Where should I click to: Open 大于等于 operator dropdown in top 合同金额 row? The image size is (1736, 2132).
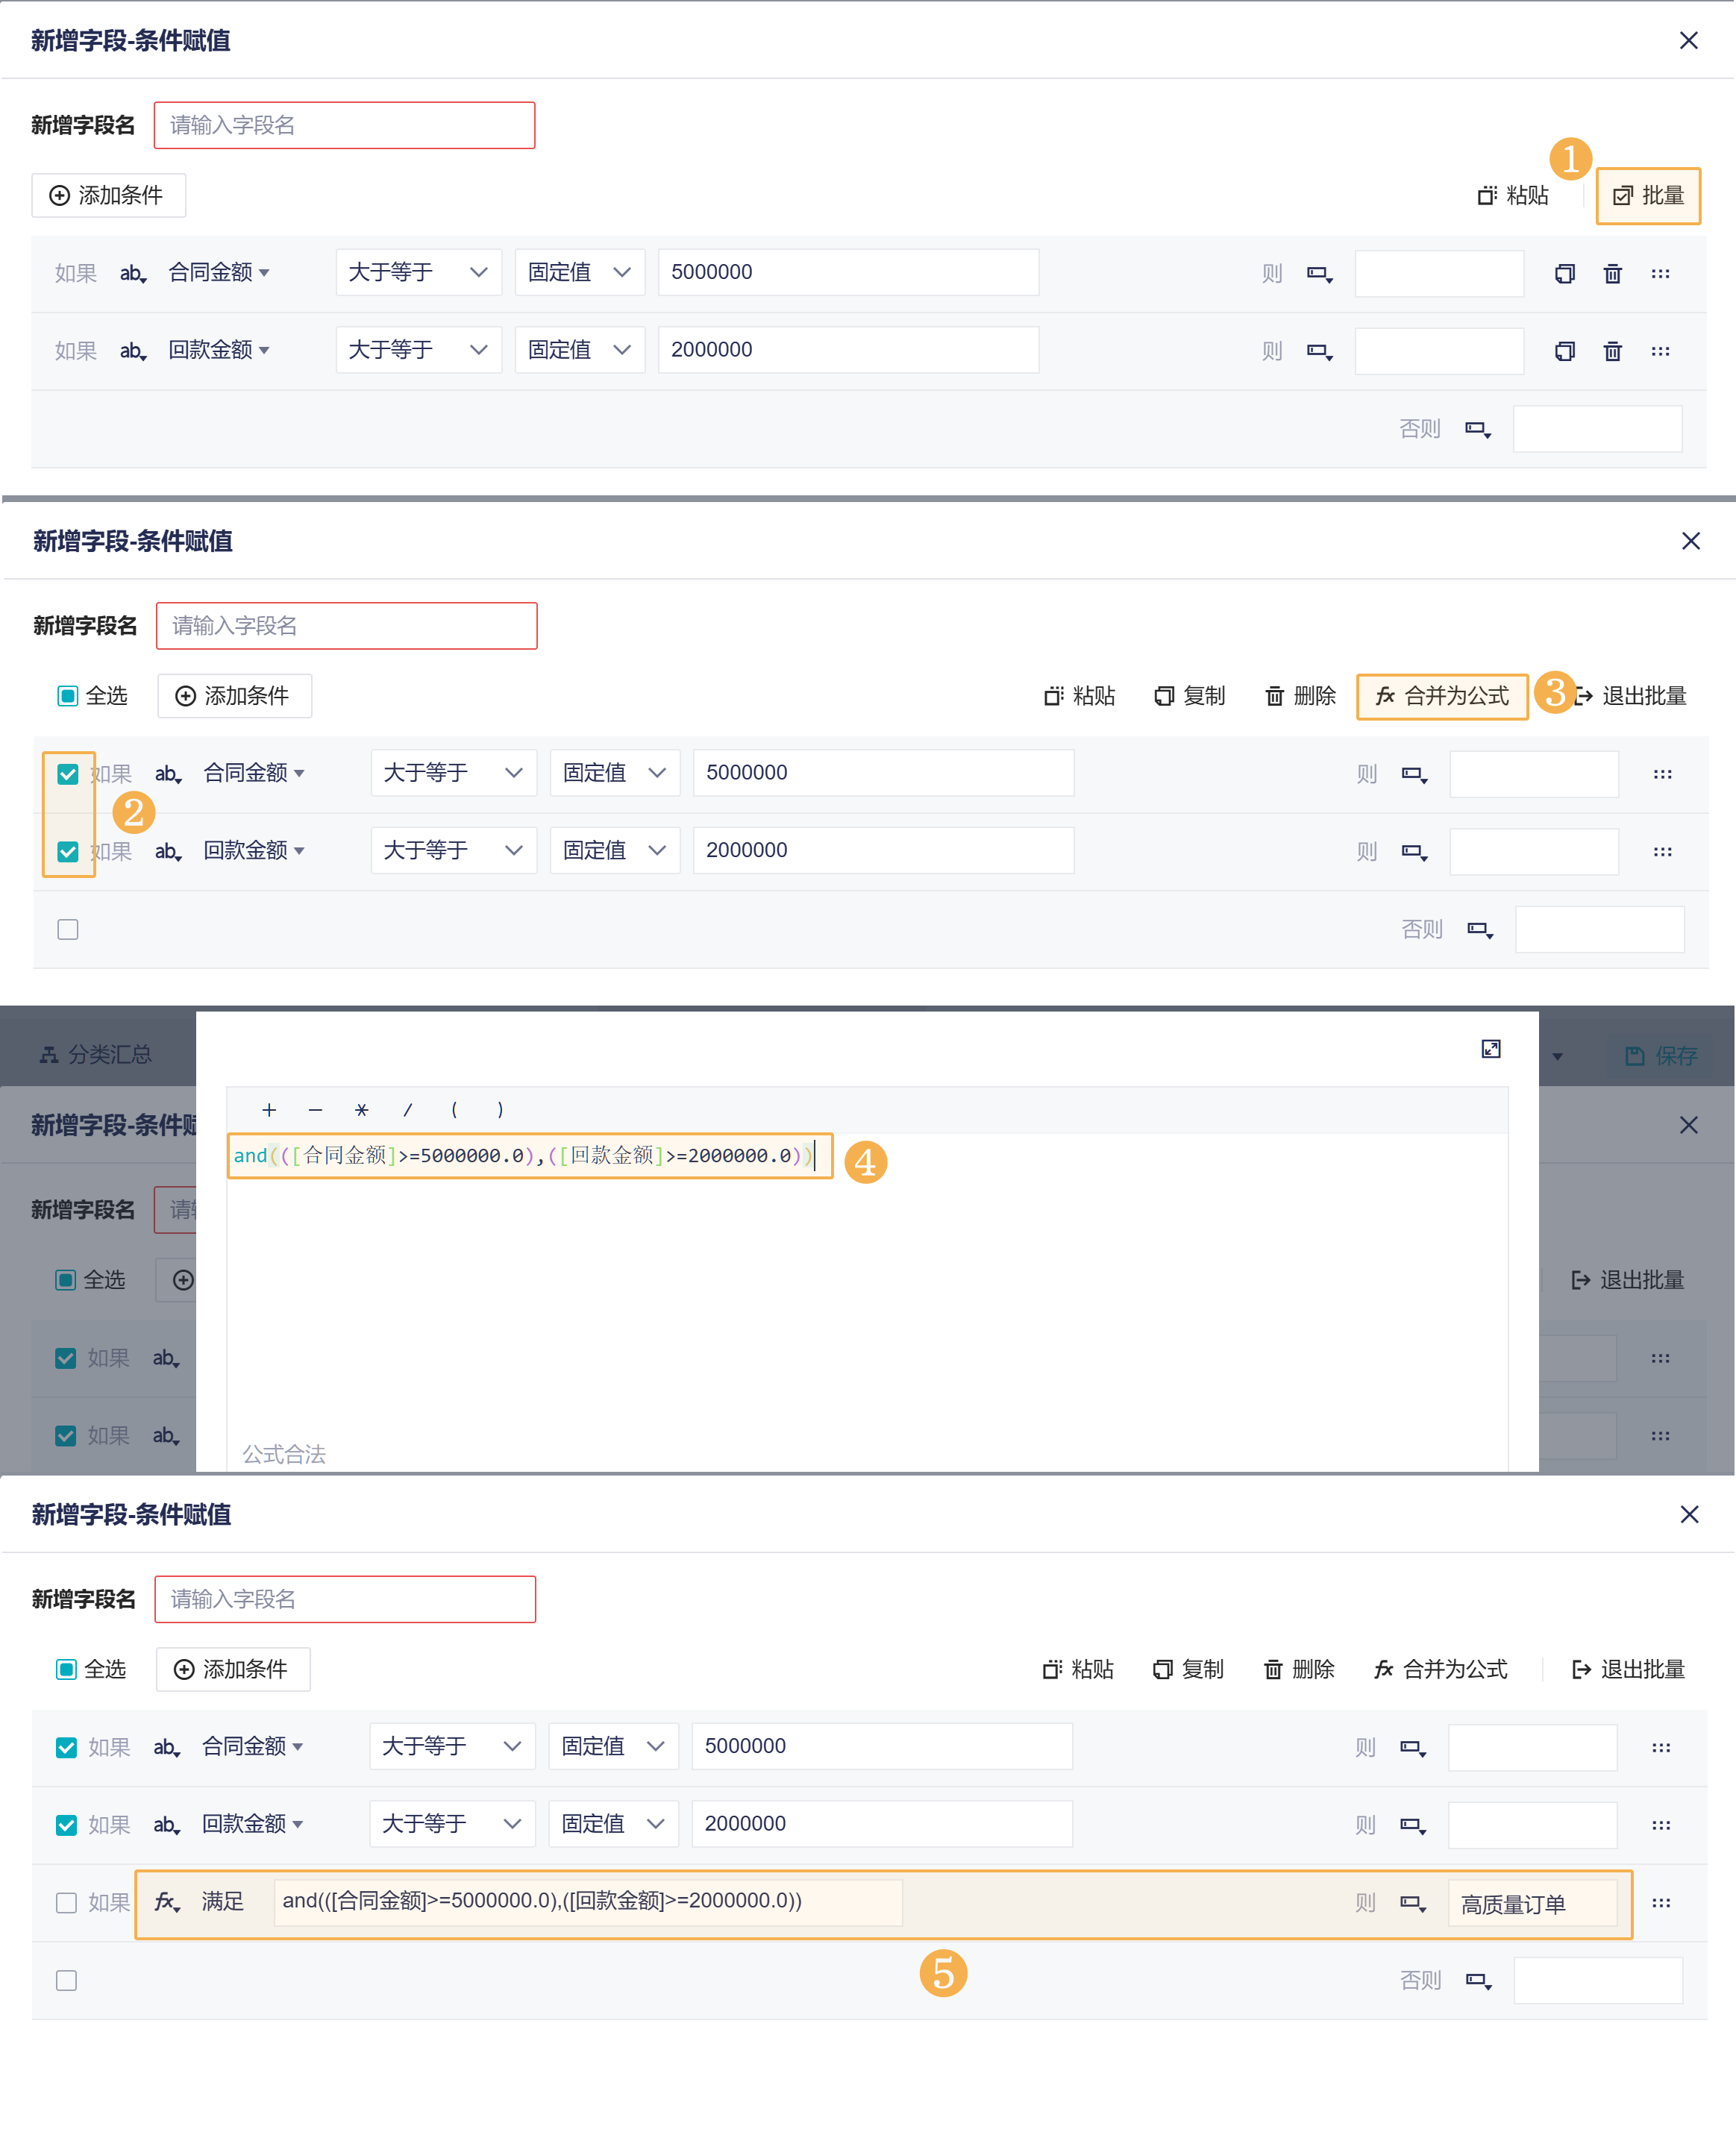[x=418, y=273]
